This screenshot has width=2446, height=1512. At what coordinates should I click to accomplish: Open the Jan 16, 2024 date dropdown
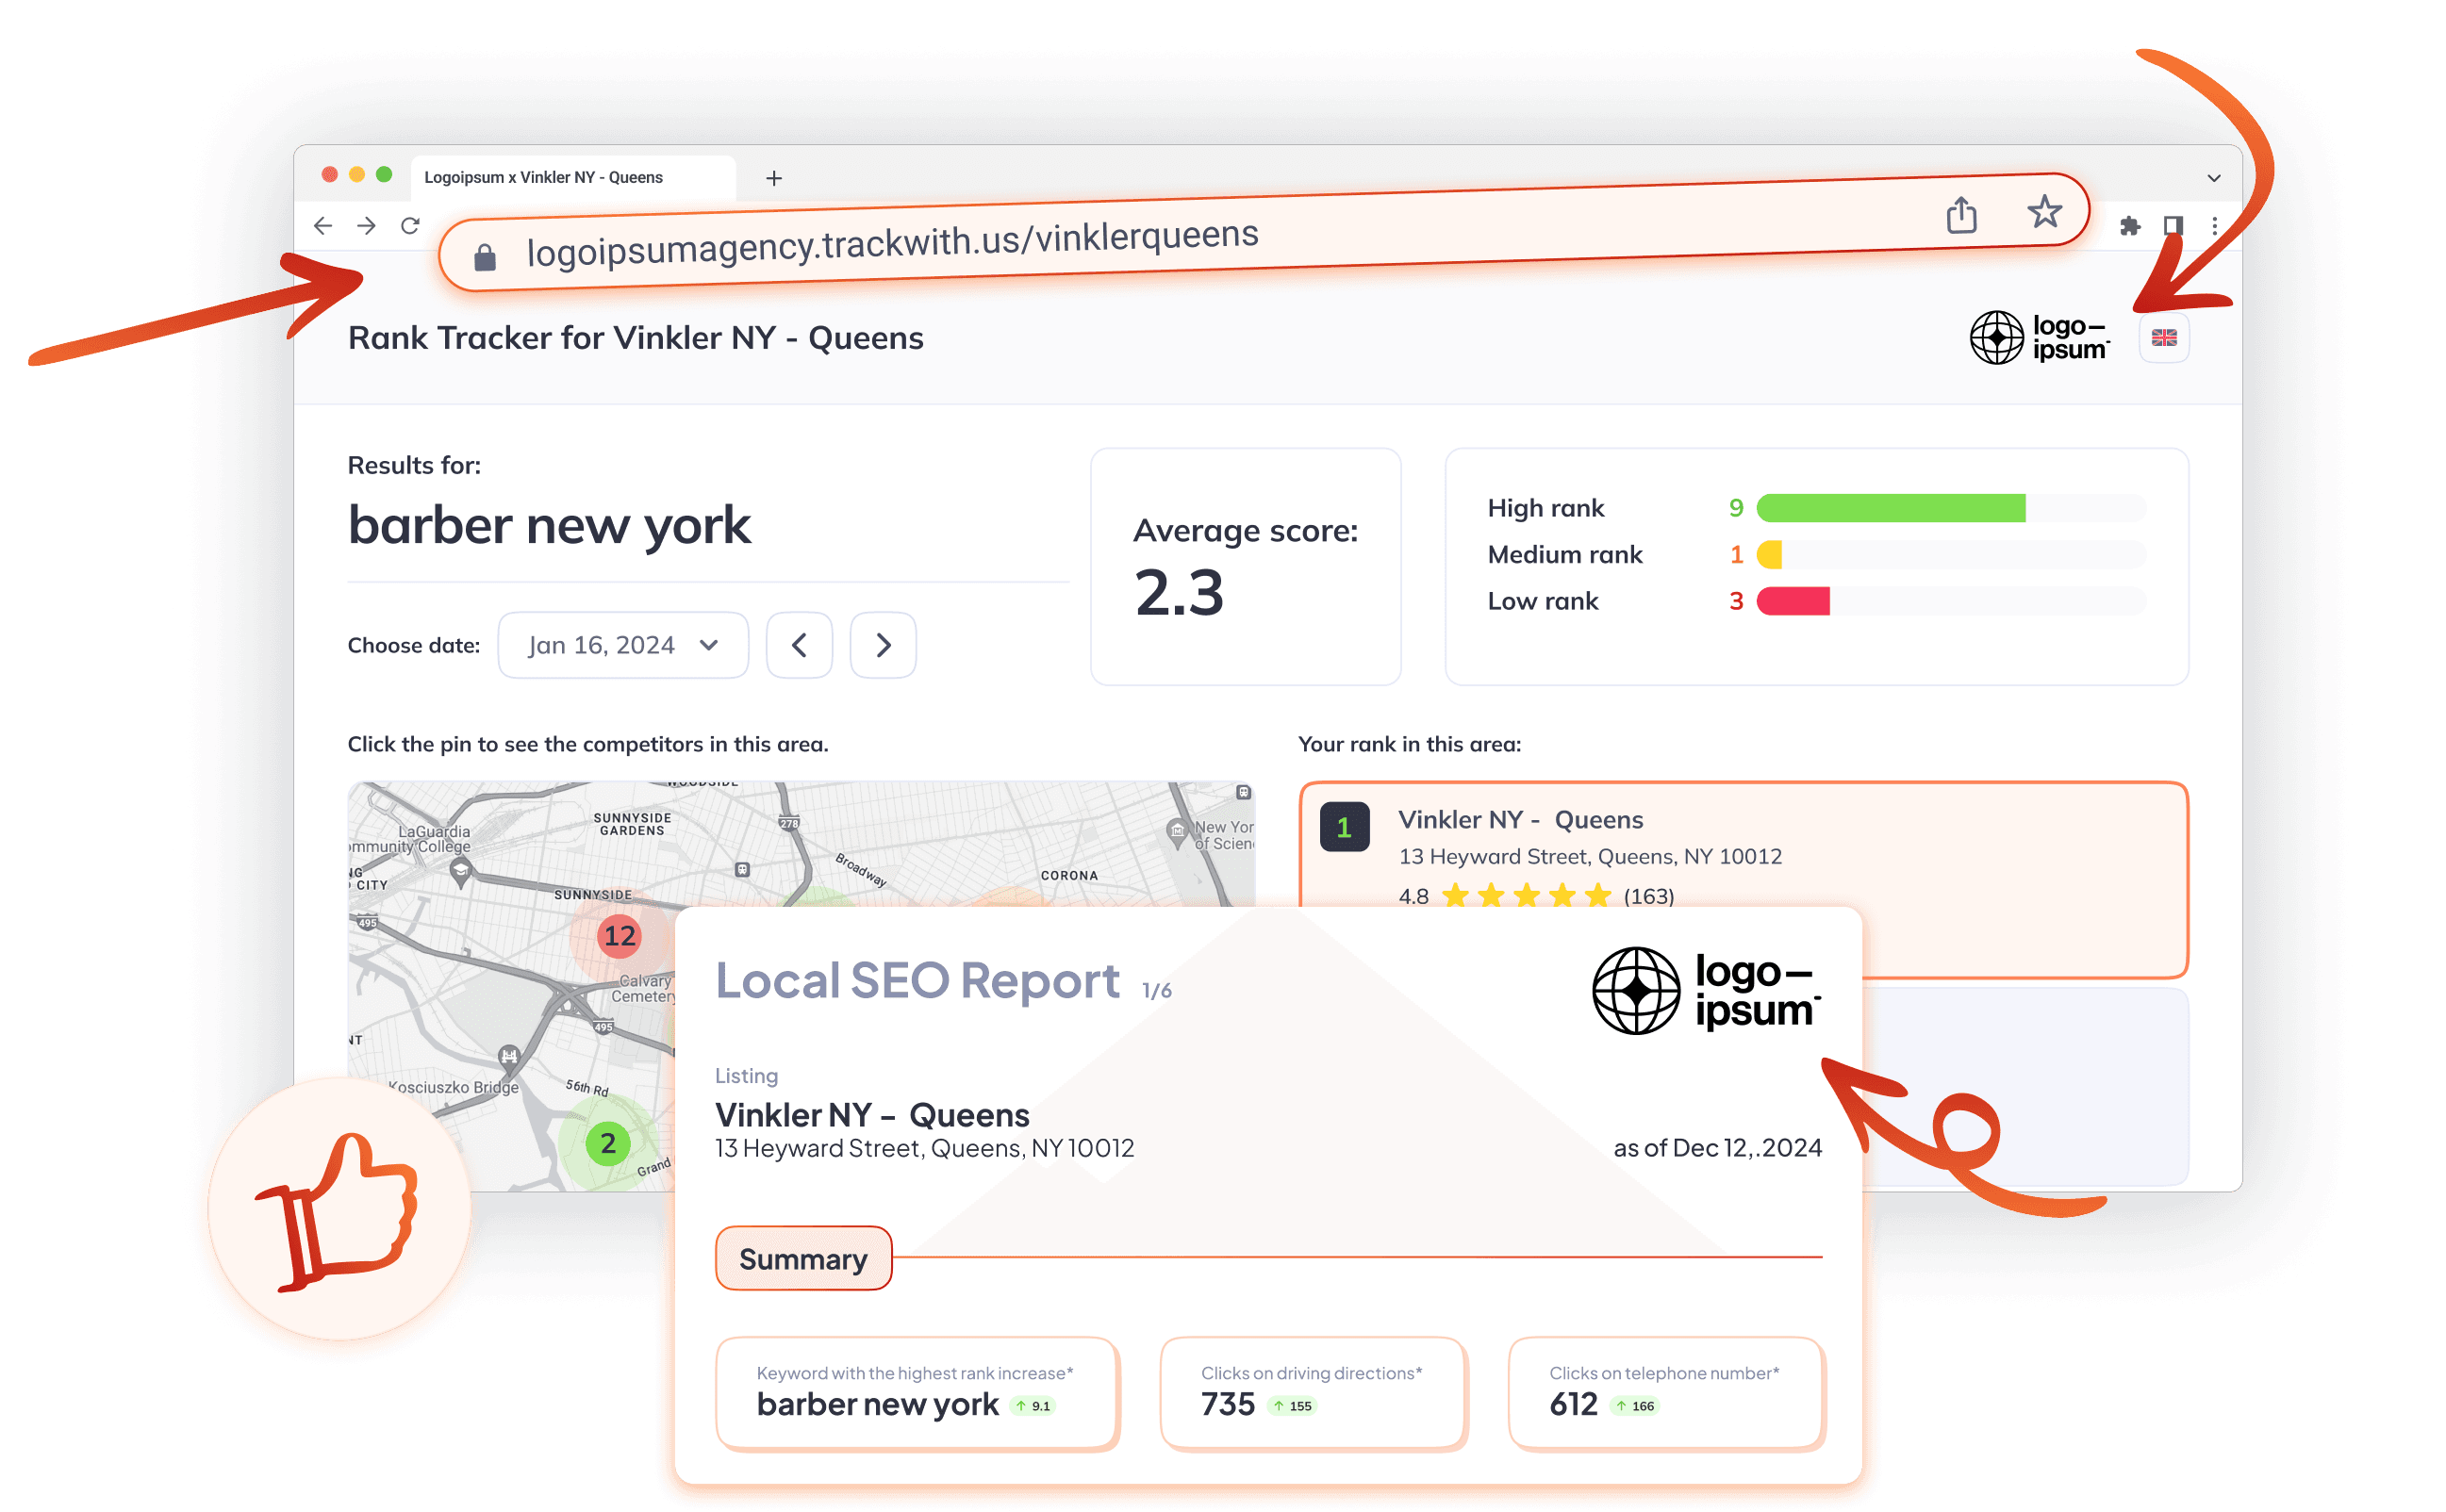tap(623, 645)
